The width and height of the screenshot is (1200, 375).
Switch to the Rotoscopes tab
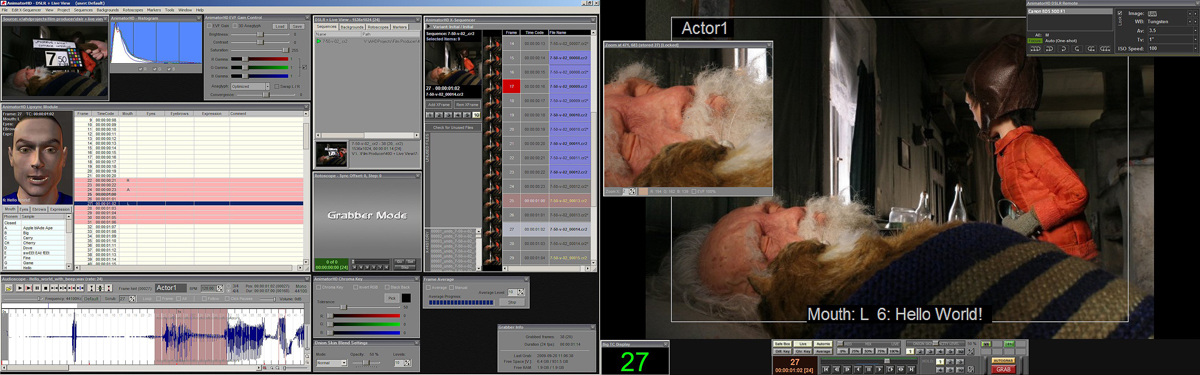tap(378, 27)
